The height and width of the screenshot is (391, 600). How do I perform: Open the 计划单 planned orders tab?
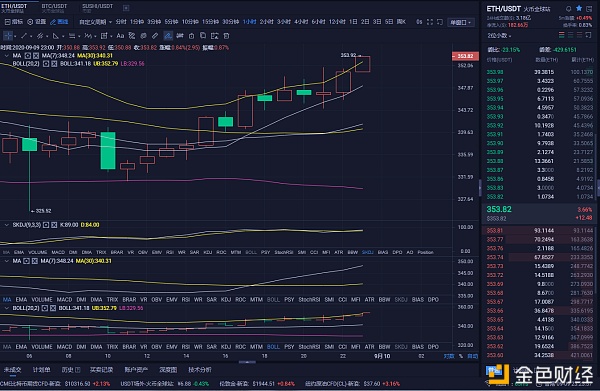pos(41,370)
